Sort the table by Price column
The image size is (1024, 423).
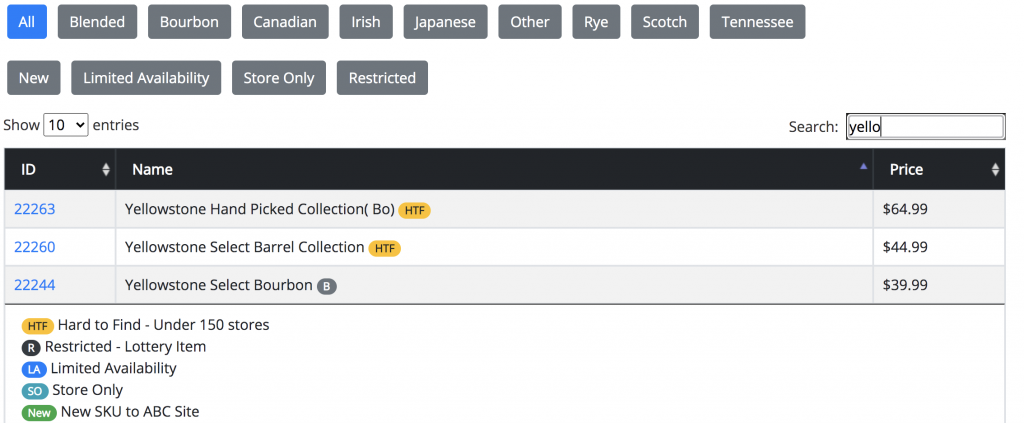(938, 170)
